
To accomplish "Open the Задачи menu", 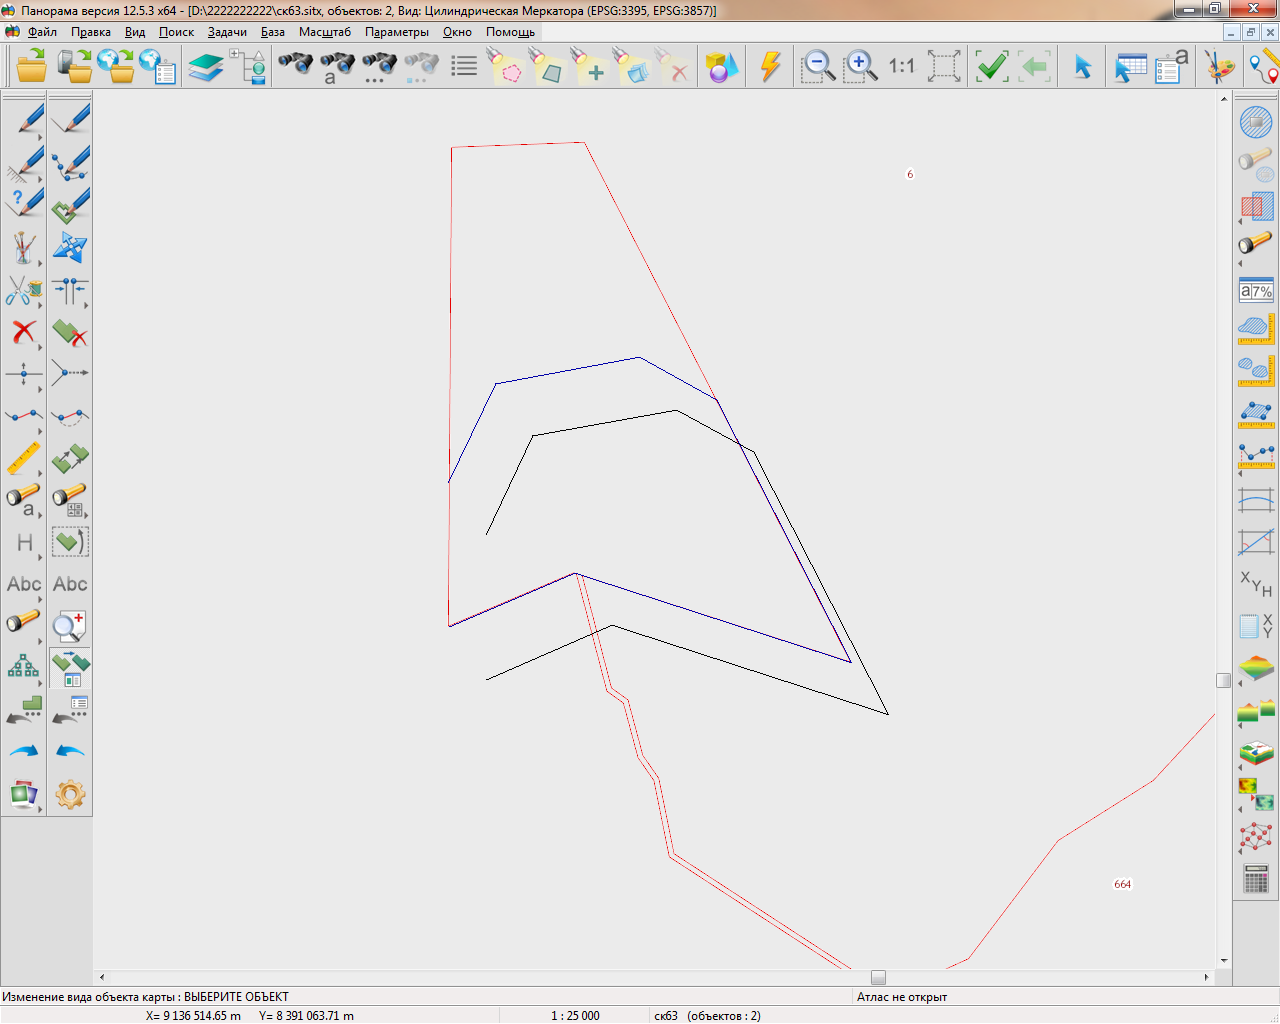I will pos(227,32).
